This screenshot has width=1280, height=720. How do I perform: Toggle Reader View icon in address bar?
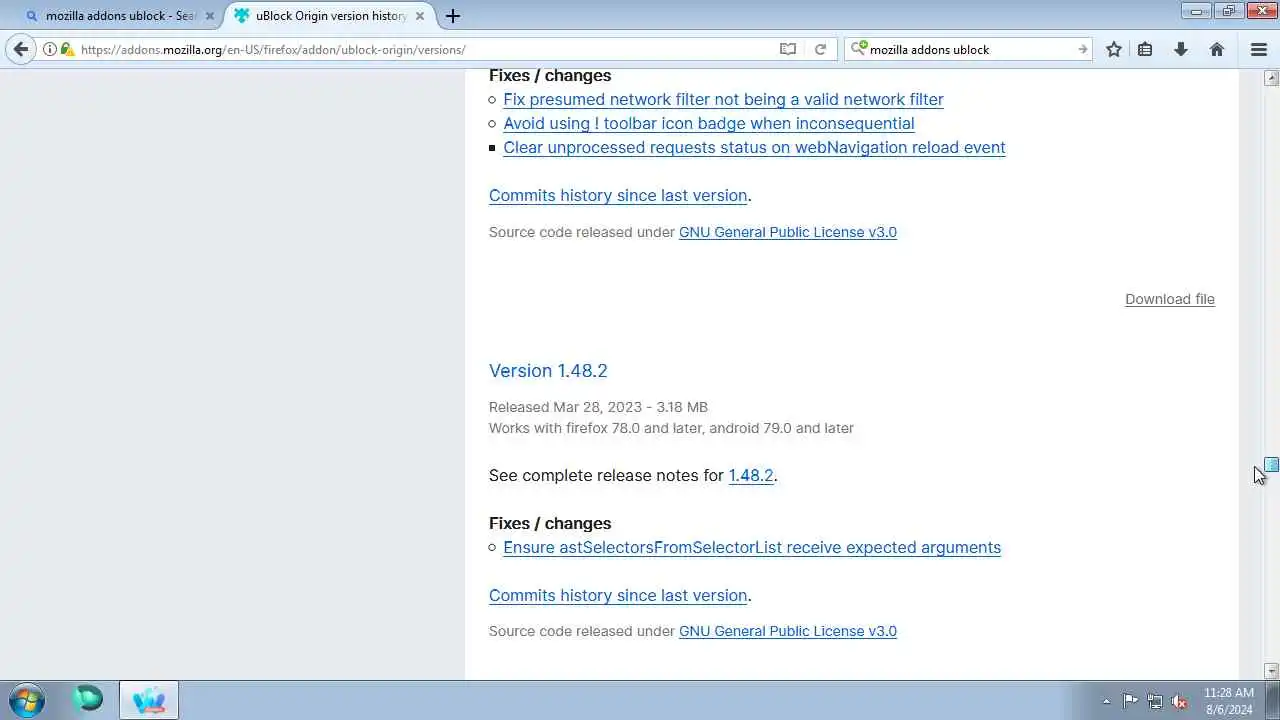[x=788, y=49]
